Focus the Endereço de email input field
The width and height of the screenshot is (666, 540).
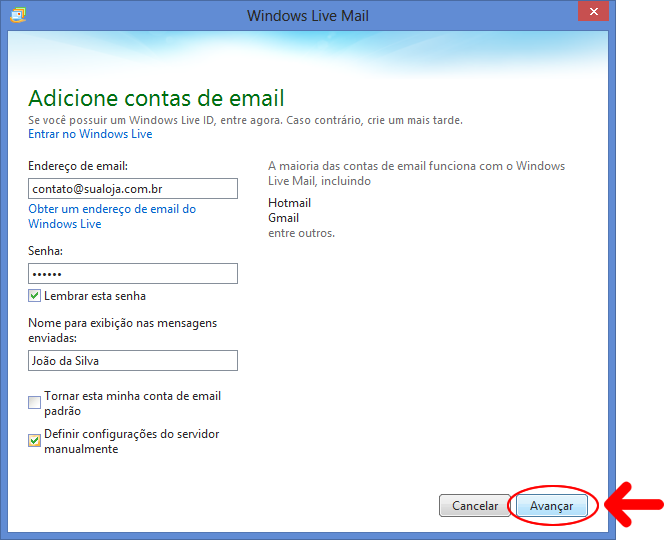pos(133,189)
